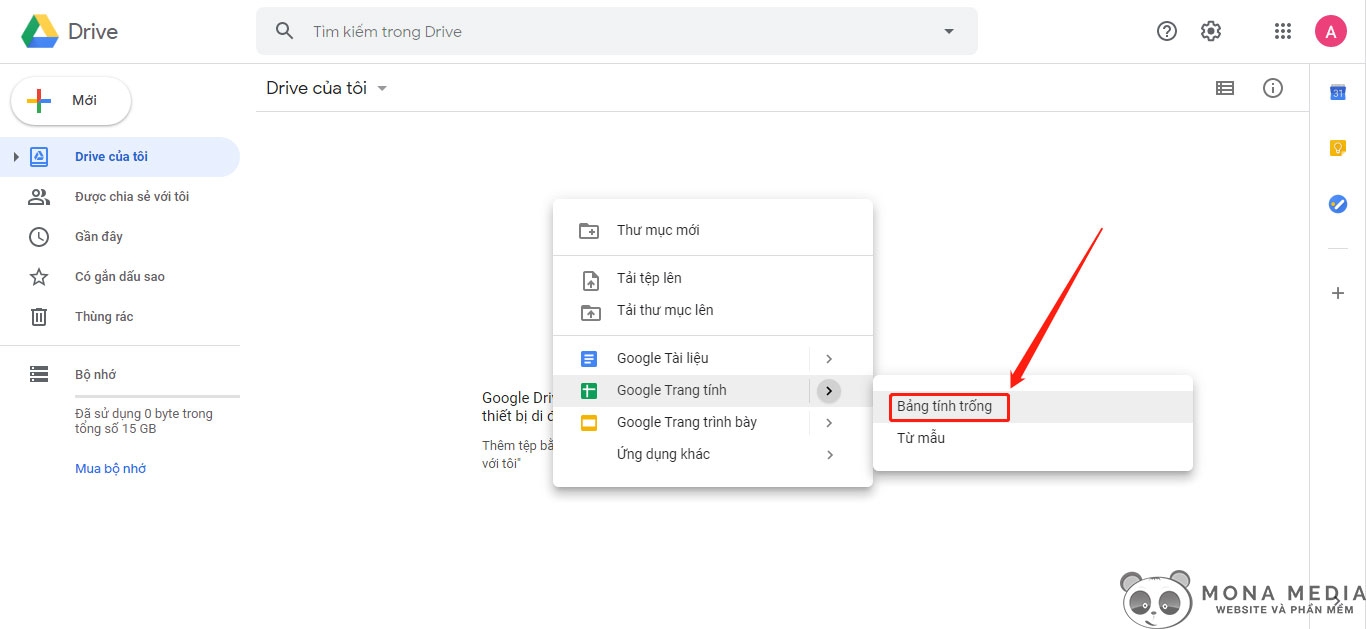Click the add-ons plus icon
This screenshot has height=629, width=1366.
pyautogui.click(x=1337, y=293)
